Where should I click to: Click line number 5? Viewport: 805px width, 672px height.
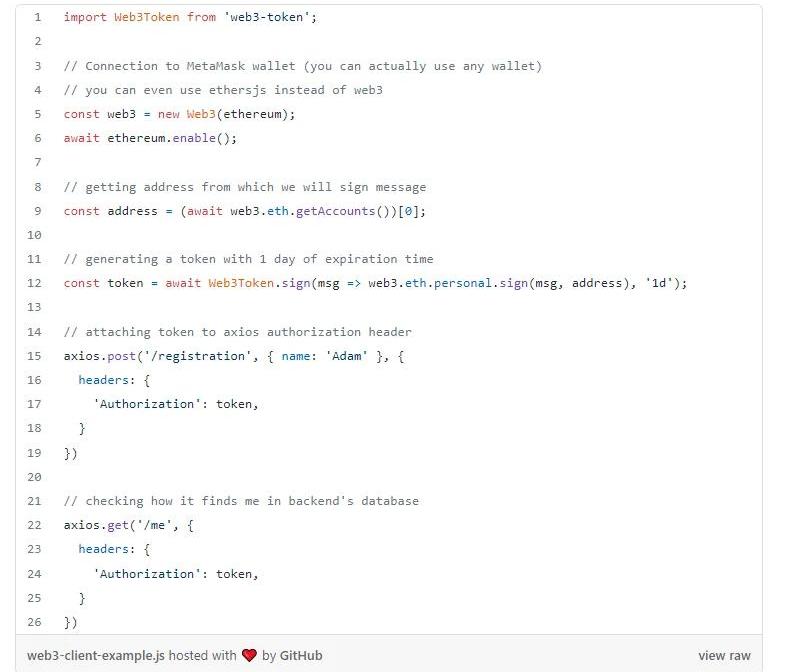coord(37,114)
